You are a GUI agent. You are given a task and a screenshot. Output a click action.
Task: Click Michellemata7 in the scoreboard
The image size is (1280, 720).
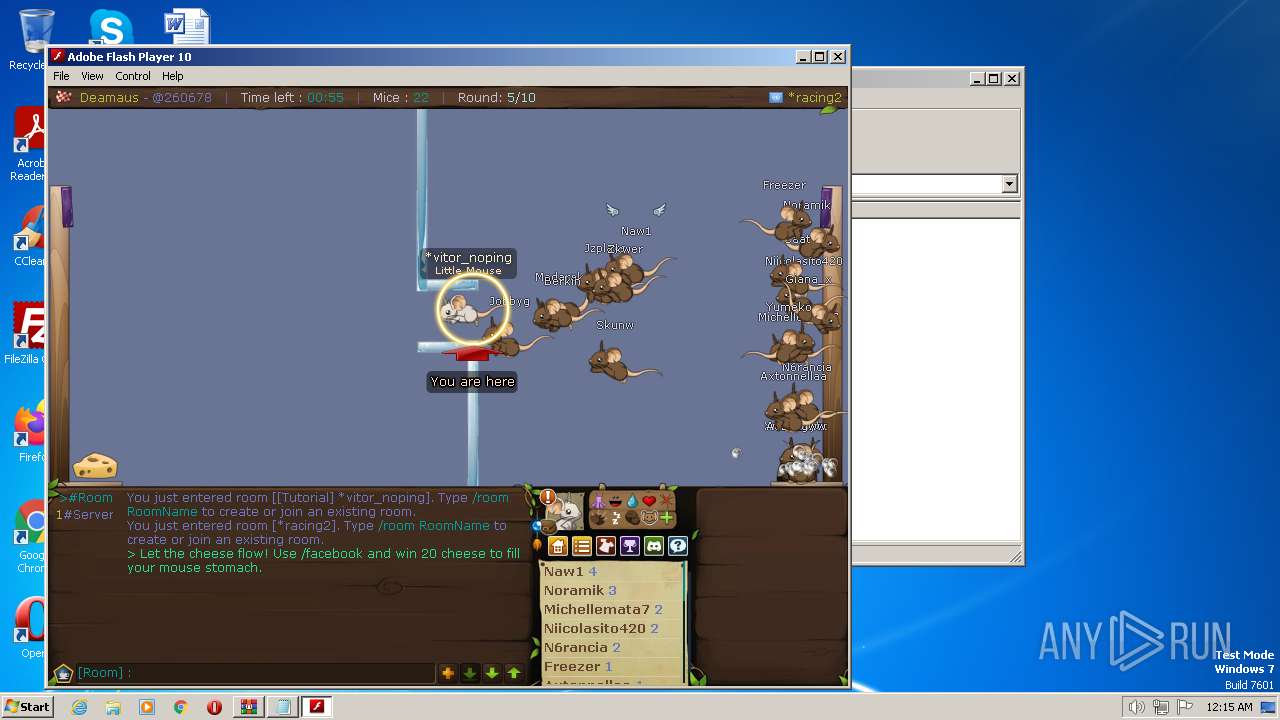point(597,609)
